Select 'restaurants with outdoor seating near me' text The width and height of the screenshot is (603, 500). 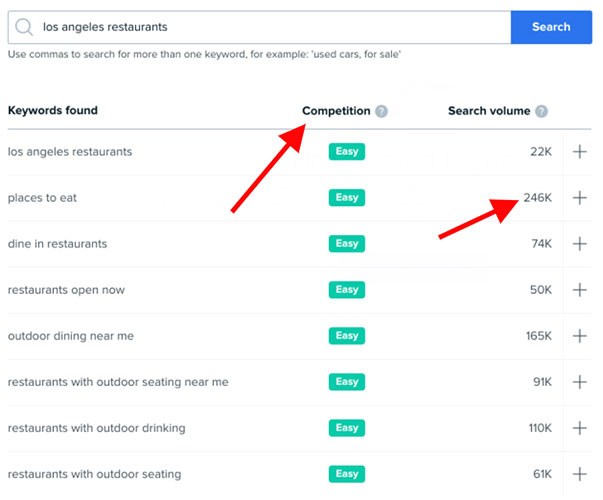click(118, 382)
